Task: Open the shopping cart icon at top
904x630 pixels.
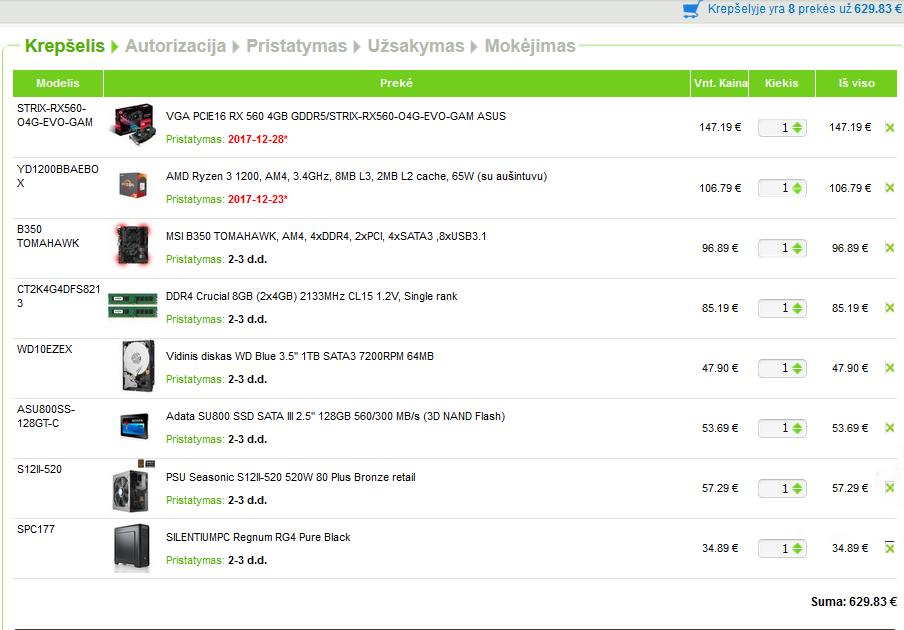Action: click(x=692, y=9)
